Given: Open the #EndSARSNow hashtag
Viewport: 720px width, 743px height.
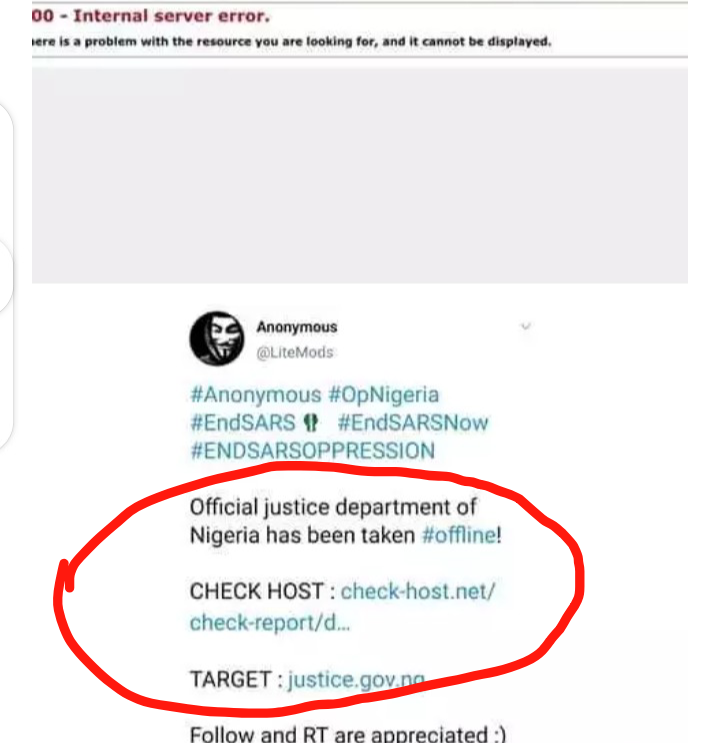Looking at the screenshot, I should tap(413, 423).
